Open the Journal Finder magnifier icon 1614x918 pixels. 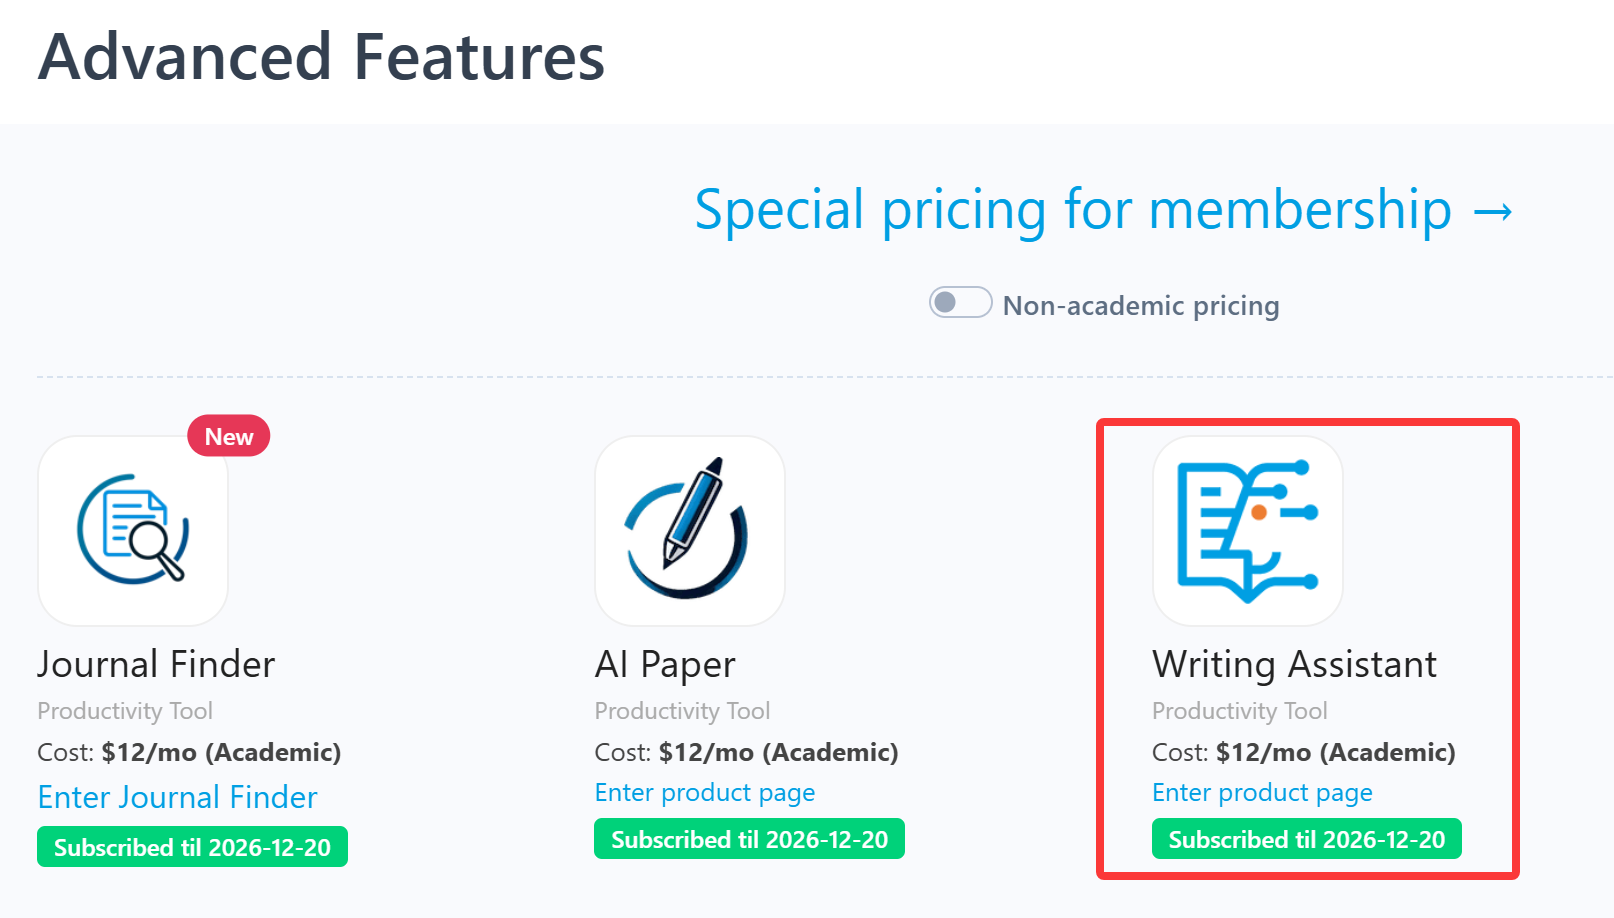click(x=133, y=530)
